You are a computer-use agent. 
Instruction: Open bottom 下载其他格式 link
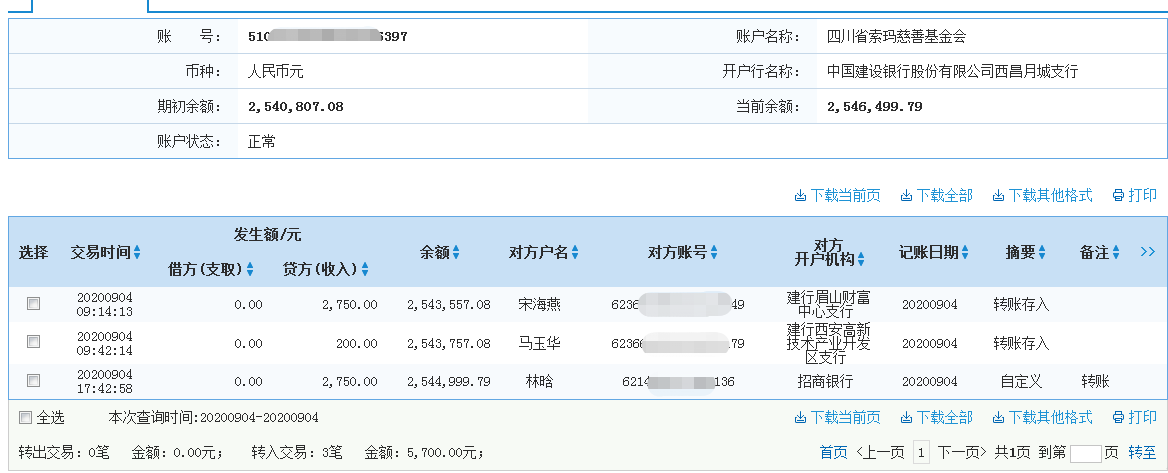pos(1043,417)
